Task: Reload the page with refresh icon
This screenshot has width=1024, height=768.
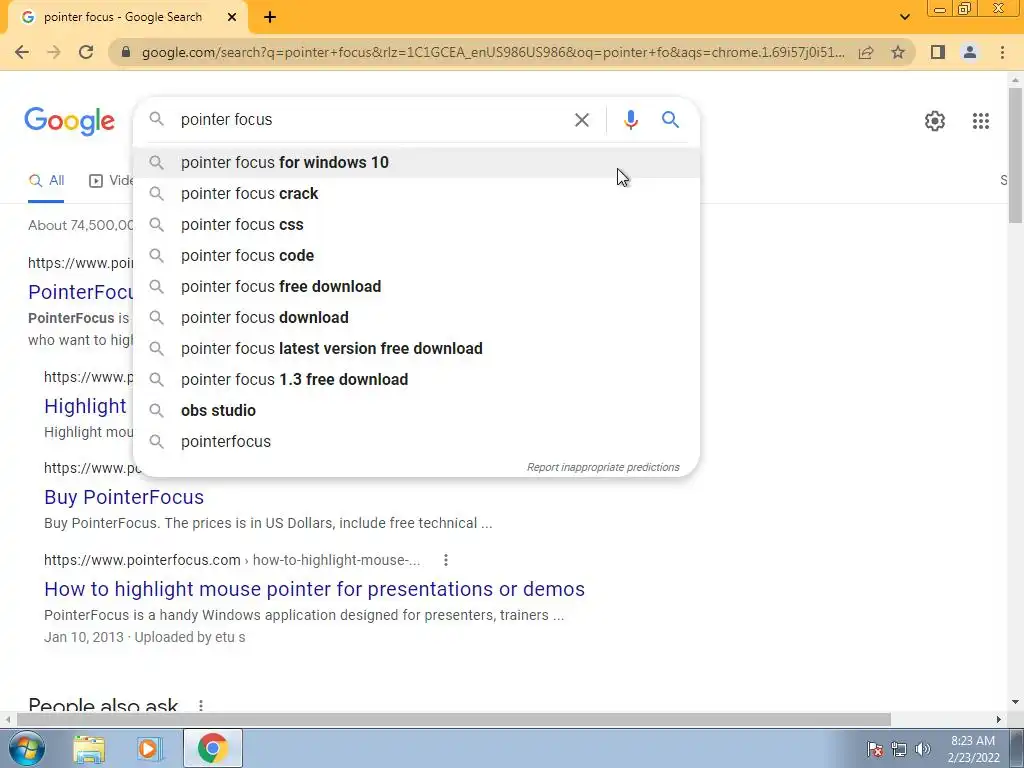Action: (x=86, y=52)
